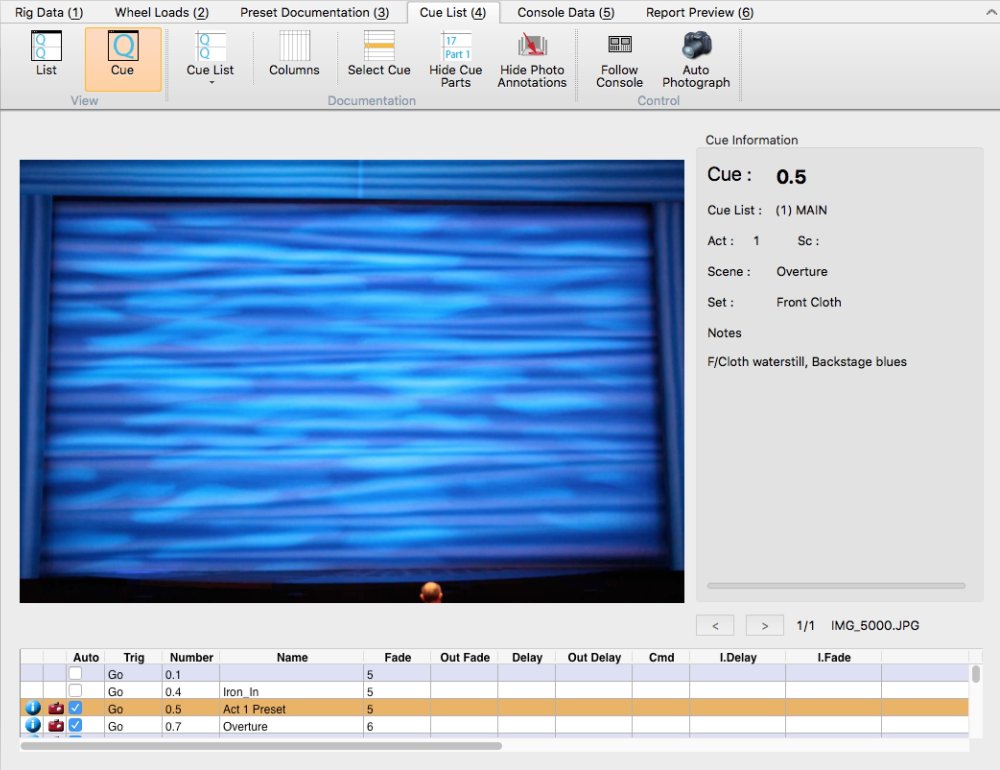Check the Auto checkbox for cue 0.1
1000x770 pixels.
click(x=75, y=674)
